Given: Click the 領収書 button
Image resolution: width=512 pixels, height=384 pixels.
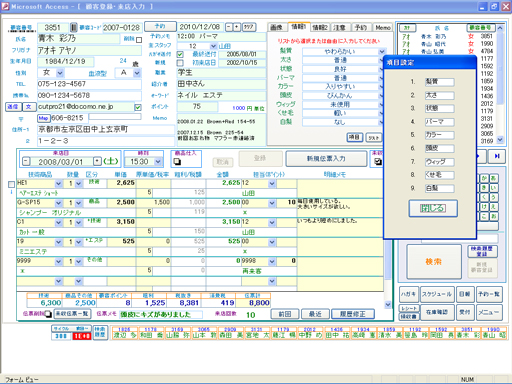Looking at the screenshot, I should (409, 316).
